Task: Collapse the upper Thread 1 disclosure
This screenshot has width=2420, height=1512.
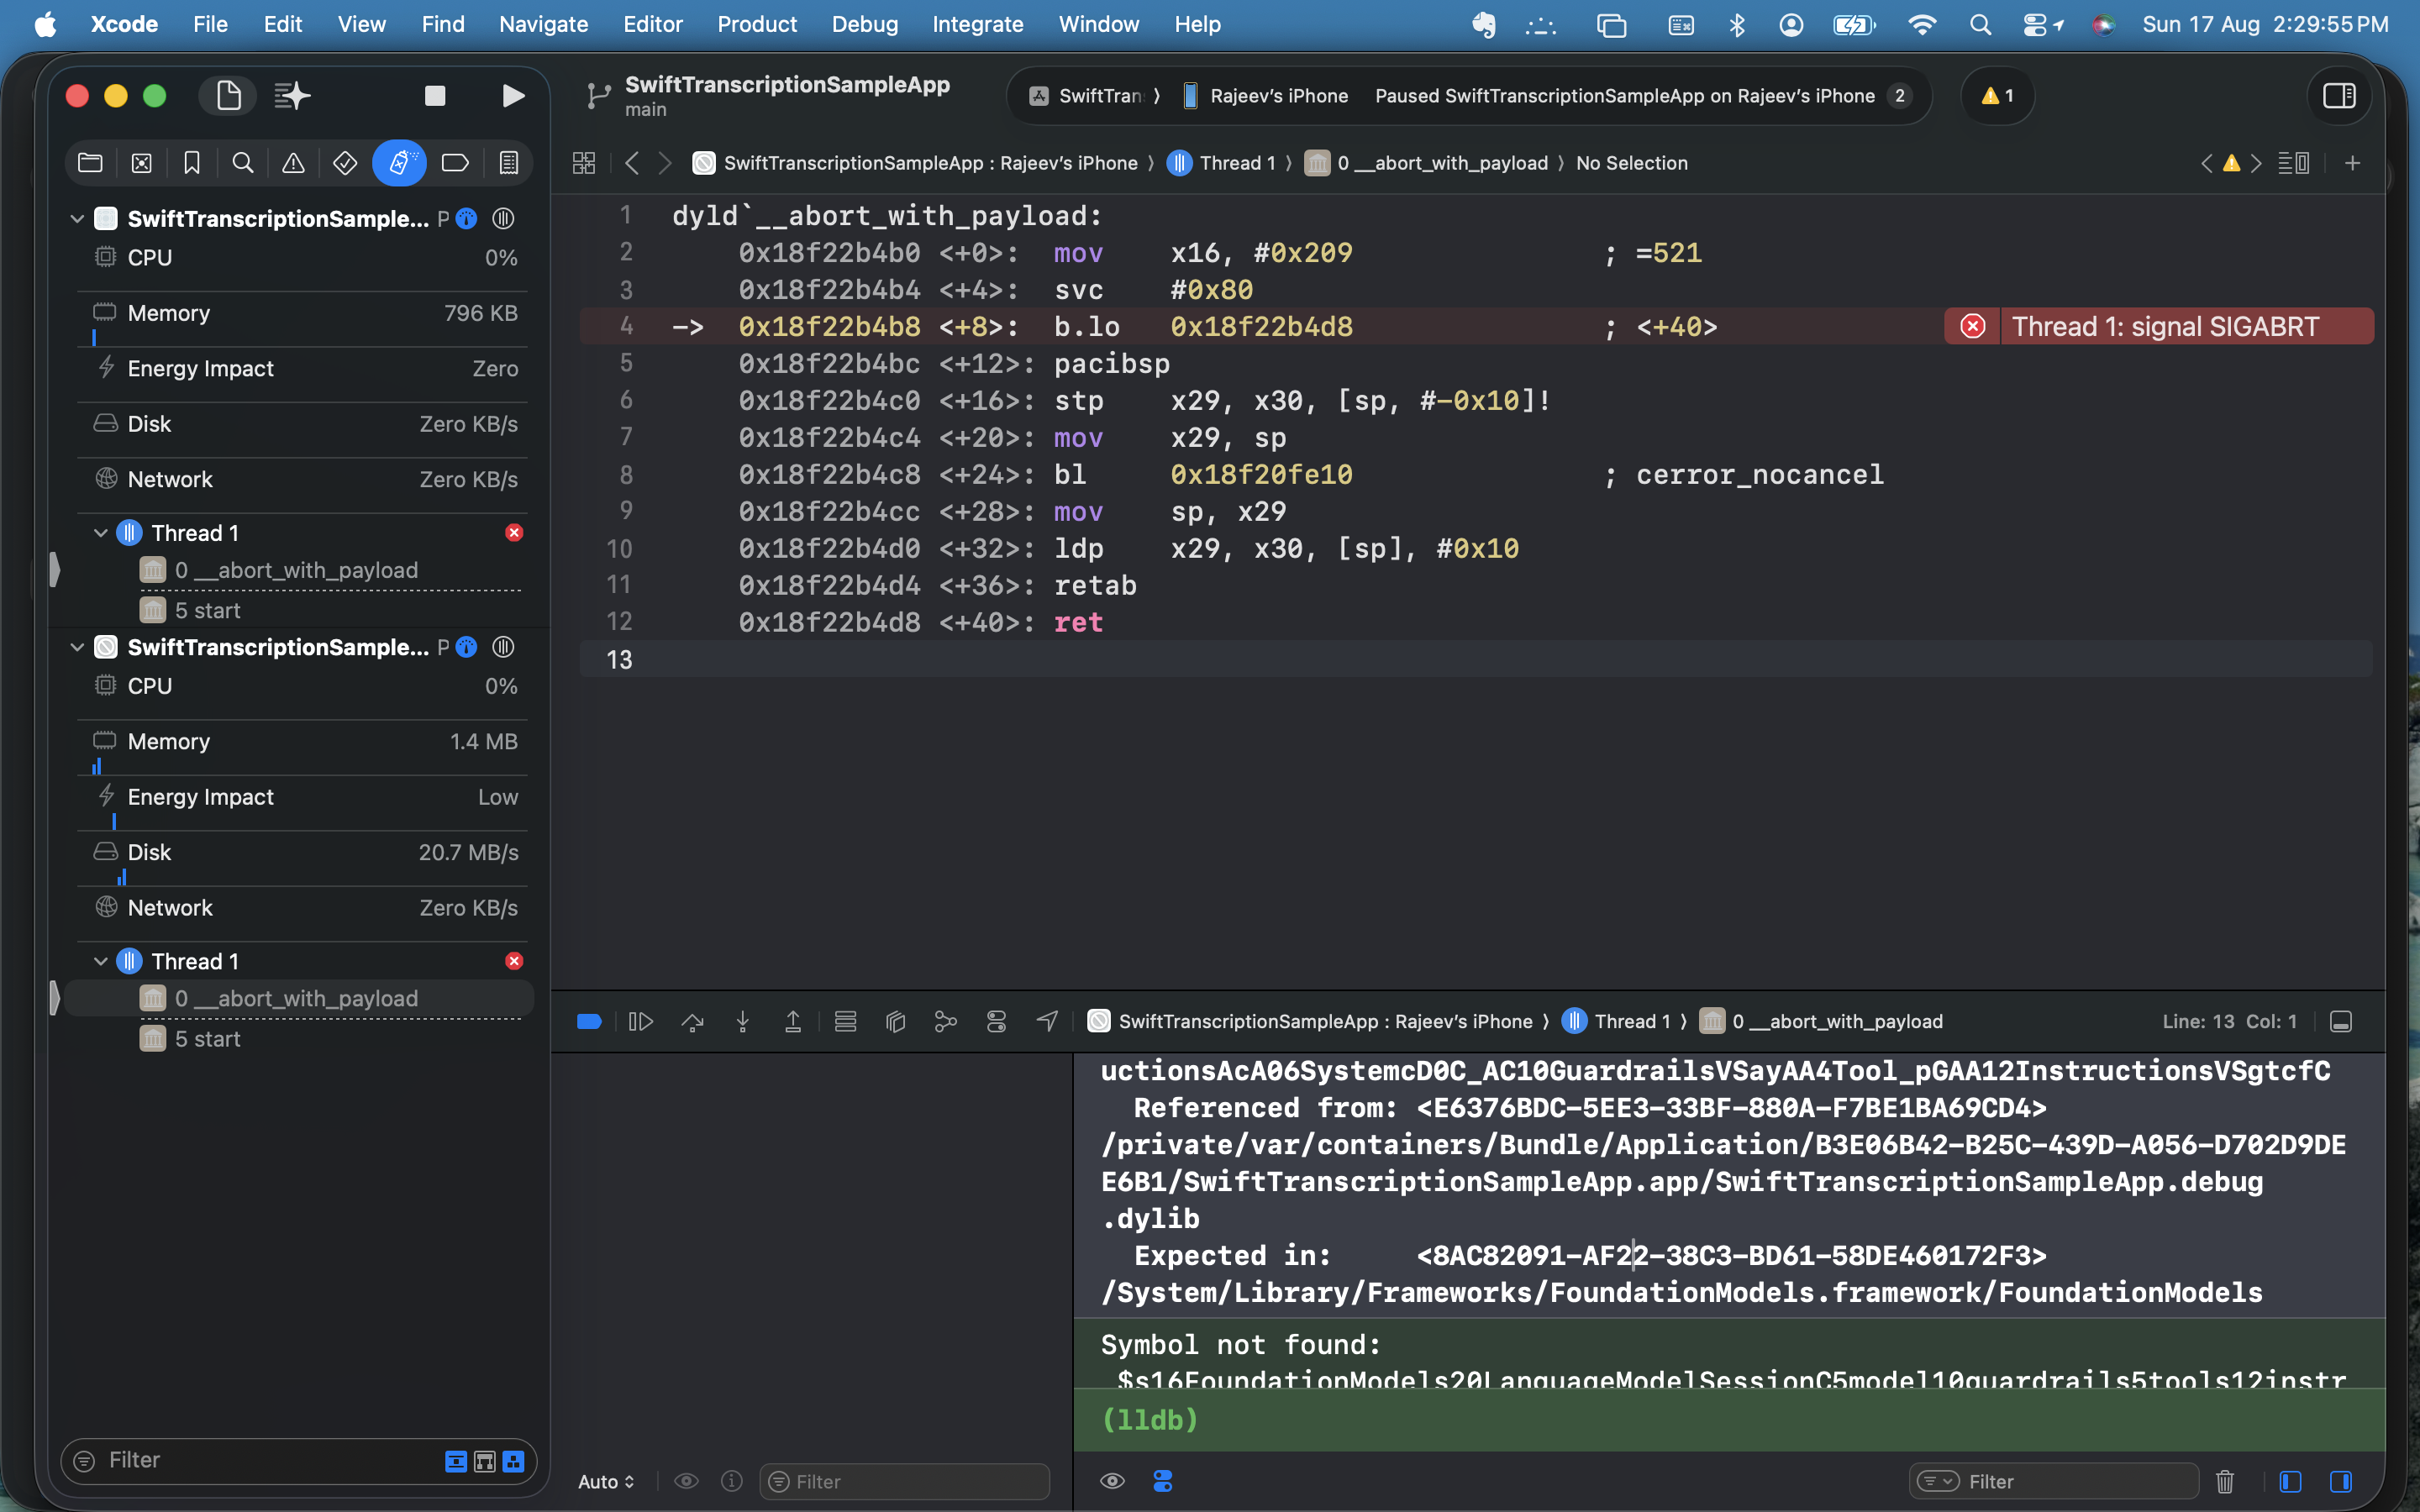Action: point(100,533)
